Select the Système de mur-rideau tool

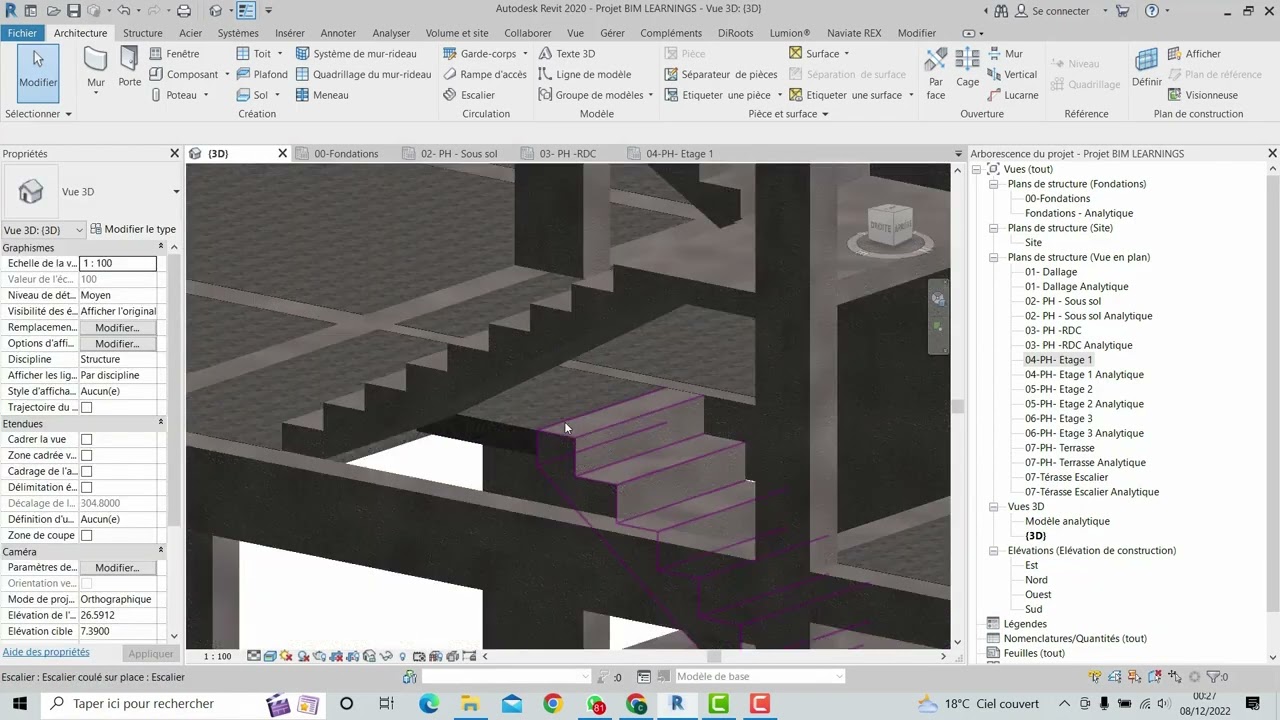[x=356, y=53]
